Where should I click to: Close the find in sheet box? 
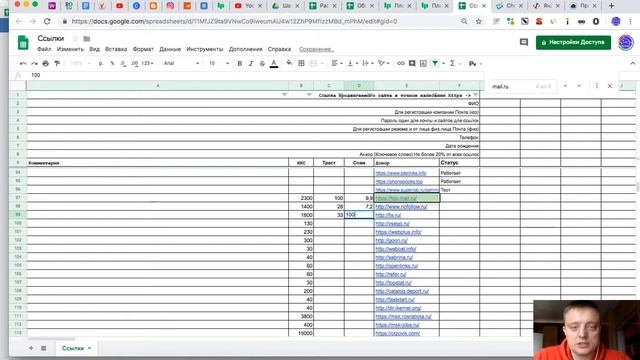[610, 86]
